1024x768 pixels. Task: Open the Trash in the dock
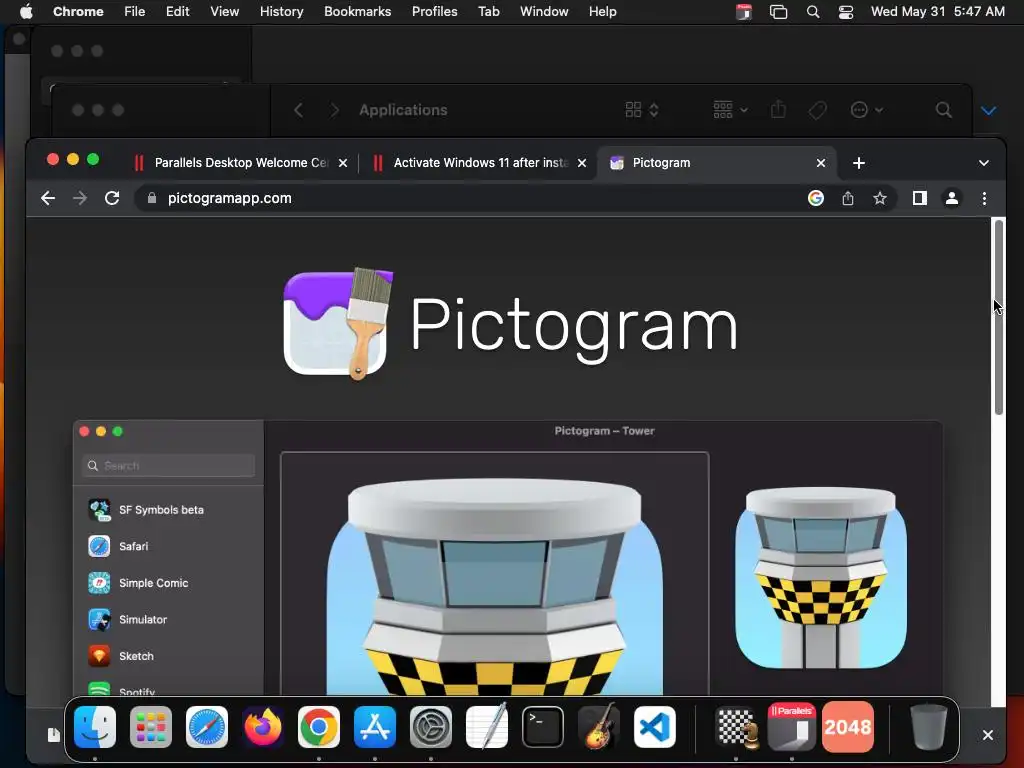point(929,727)
